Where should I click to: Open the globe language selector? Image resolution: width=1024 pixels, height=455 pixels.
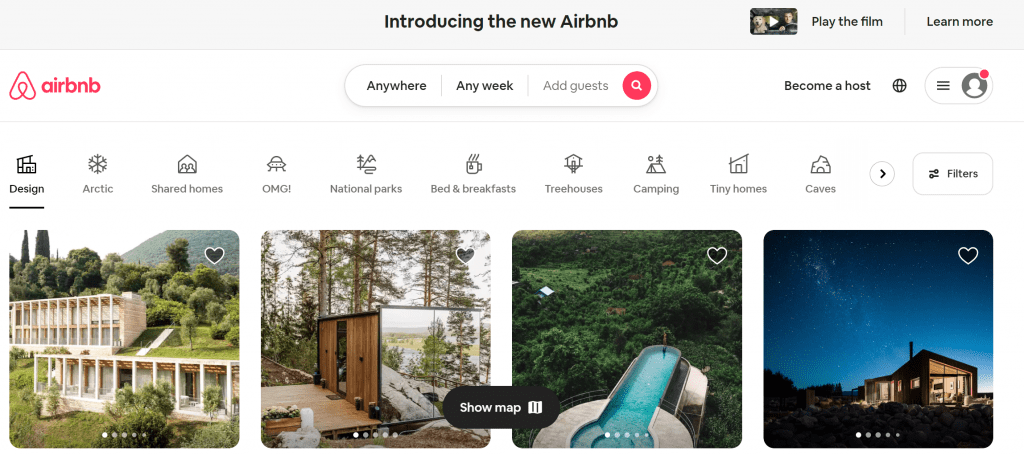899,86
